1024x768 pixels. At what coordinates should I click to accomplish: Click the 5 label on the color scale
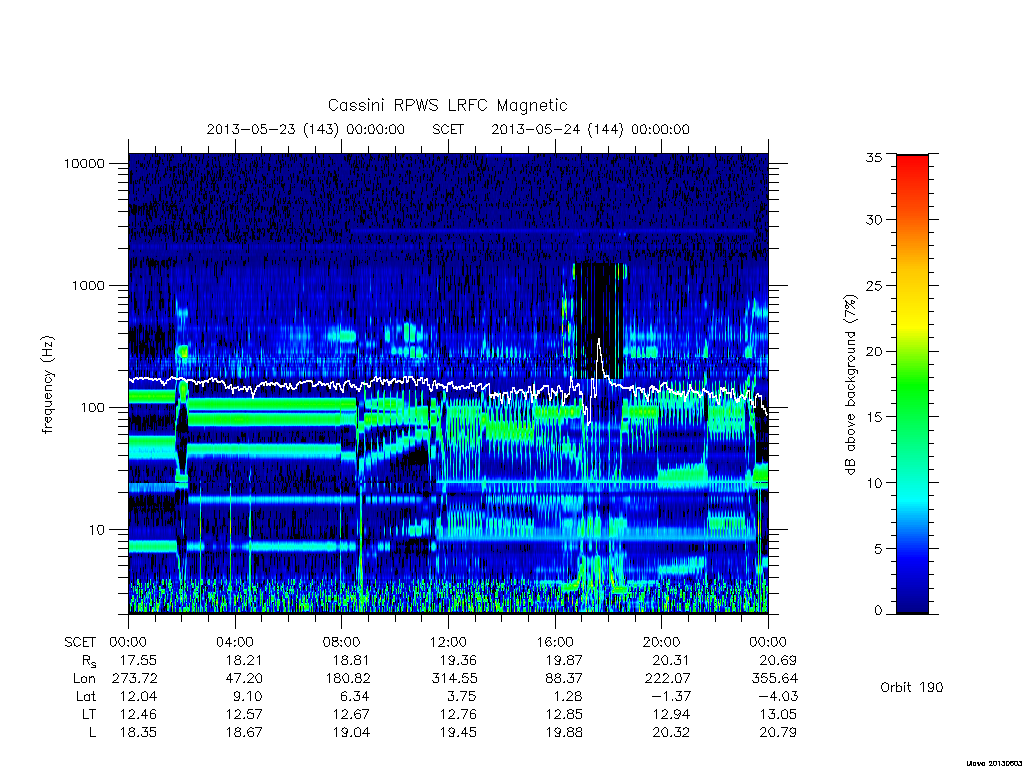878,549
